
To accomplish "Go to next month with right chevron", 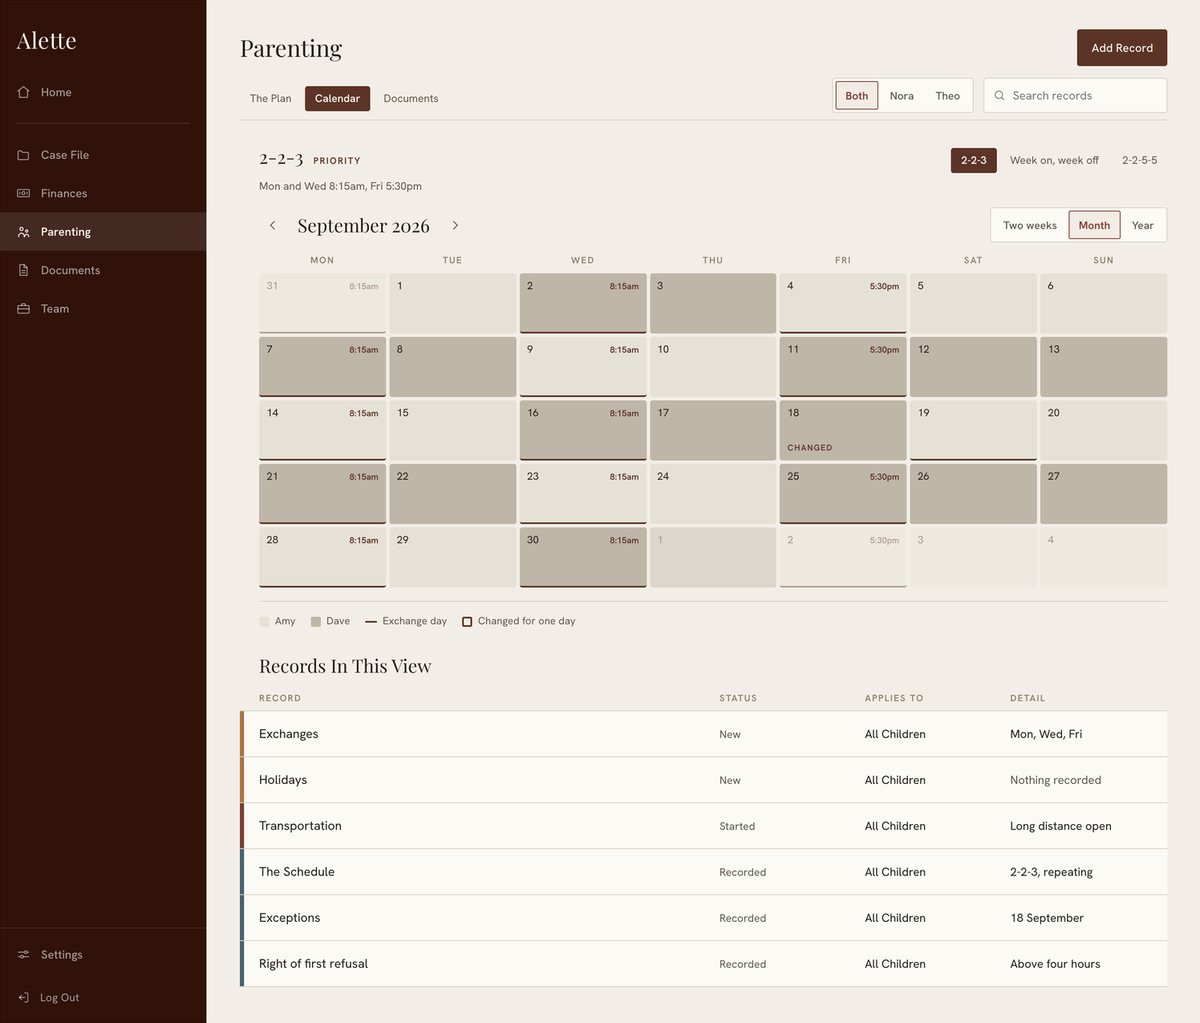I will click(455, 226).
